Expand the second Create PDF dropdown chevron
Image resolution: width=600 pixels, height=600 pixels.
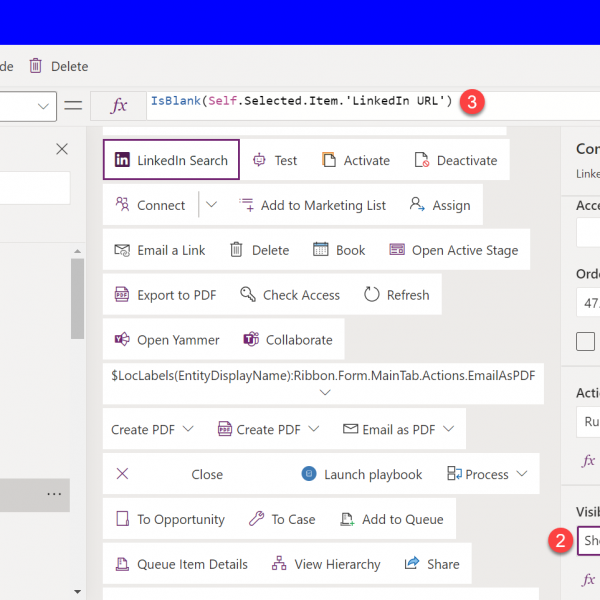[x=313, y=429]
